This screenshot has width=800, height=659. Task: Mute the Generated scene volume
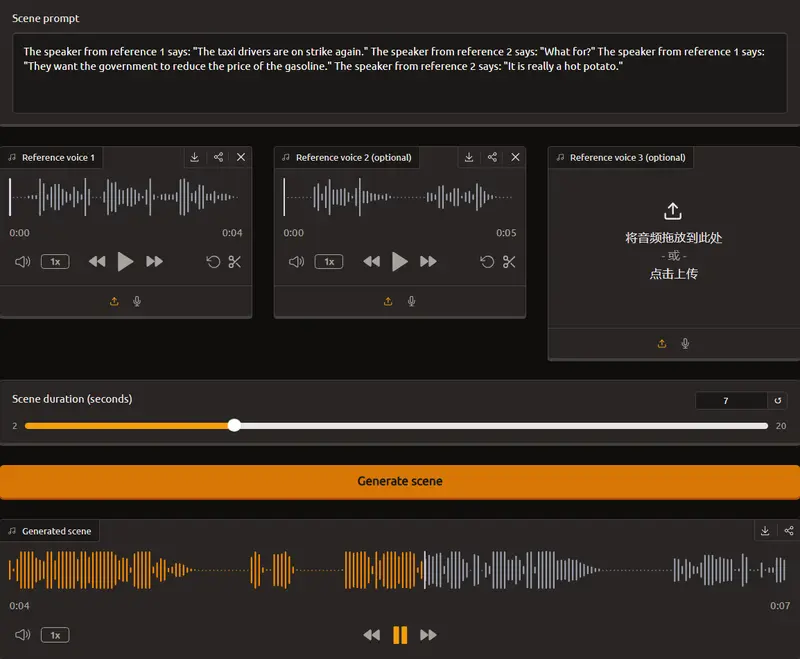[22, 635]
